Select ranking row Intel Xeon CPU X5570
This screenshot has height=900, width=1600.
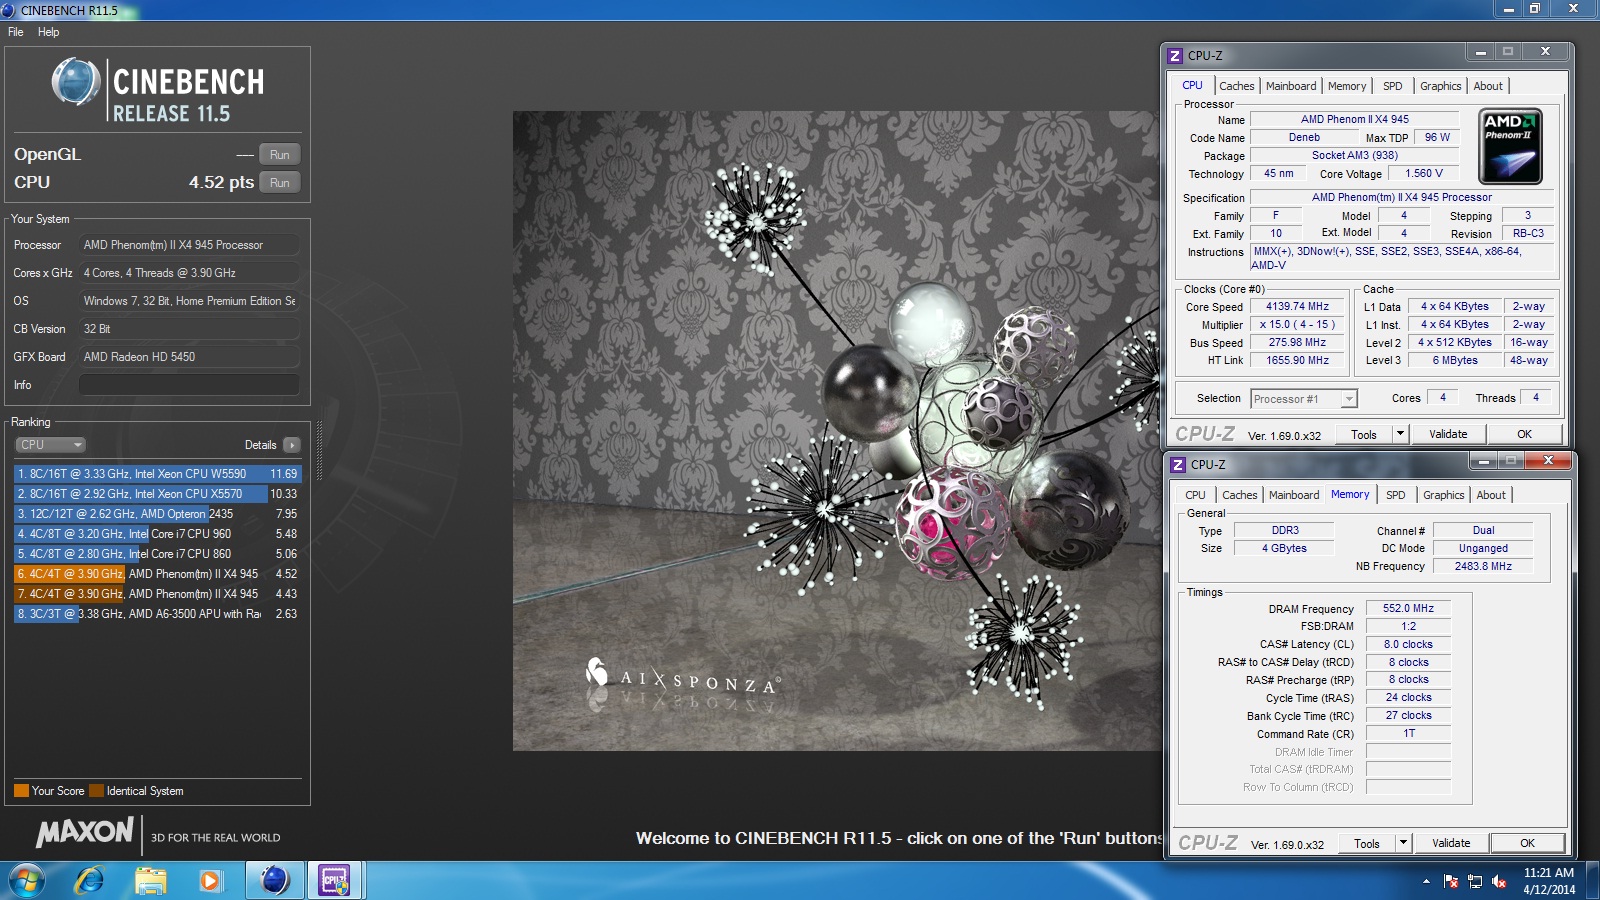(x=158, y=494)
